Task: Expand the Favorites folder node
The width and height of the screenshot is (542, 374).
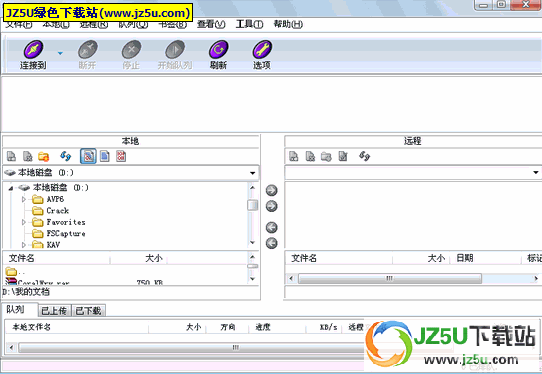Action: tap(24, 222)
